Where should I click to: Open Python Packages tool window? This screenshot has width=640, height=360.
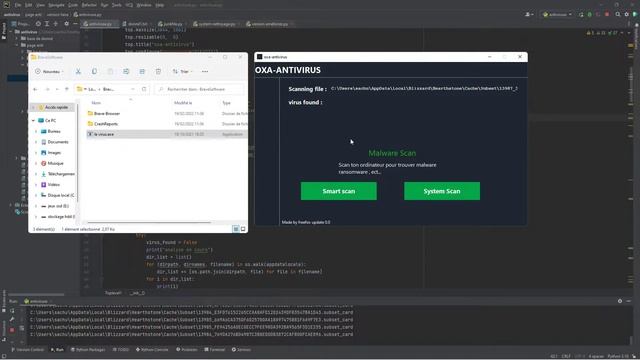click(88, 350)
